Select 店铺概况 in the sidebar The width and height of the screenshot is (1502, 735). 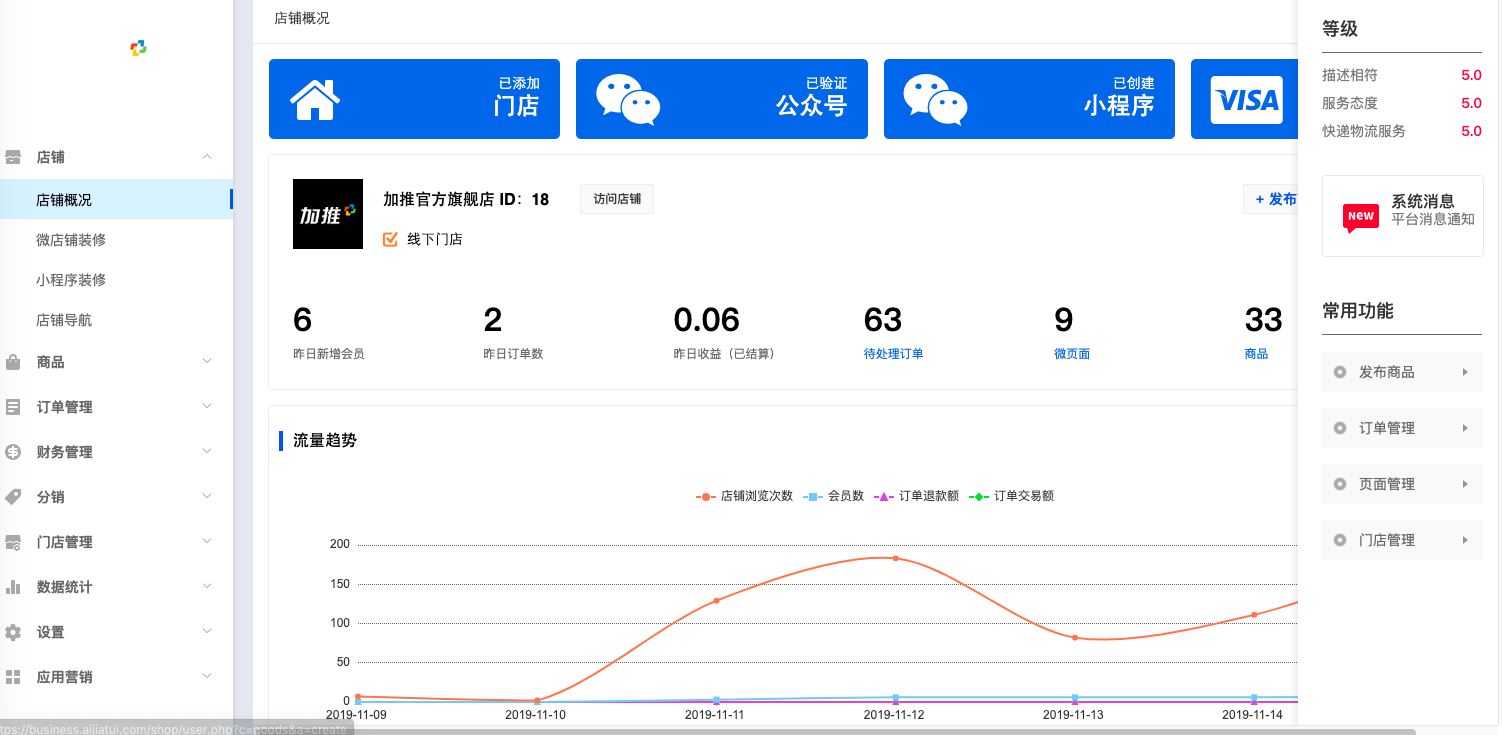tap(116, 200)
